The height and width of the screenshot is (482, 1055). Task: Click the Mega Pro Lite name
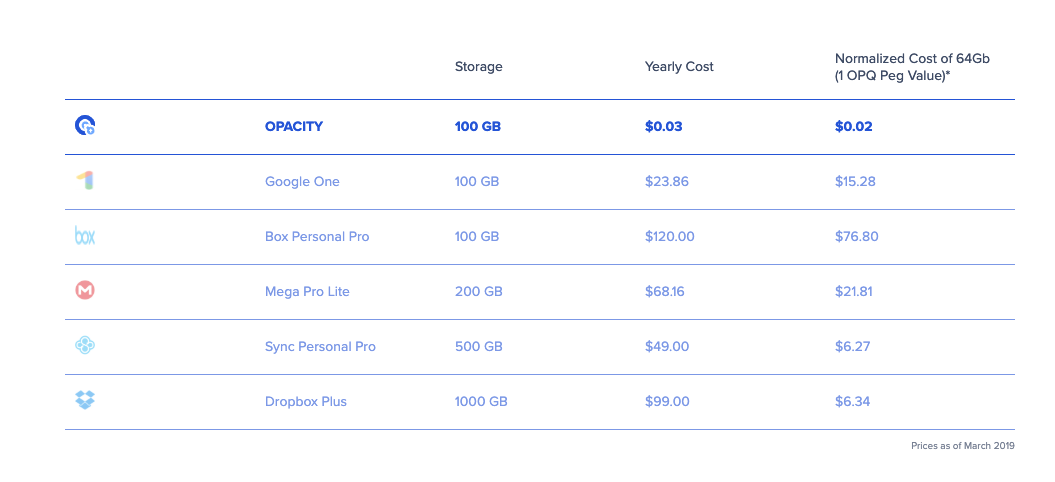(x=307, y=292)
